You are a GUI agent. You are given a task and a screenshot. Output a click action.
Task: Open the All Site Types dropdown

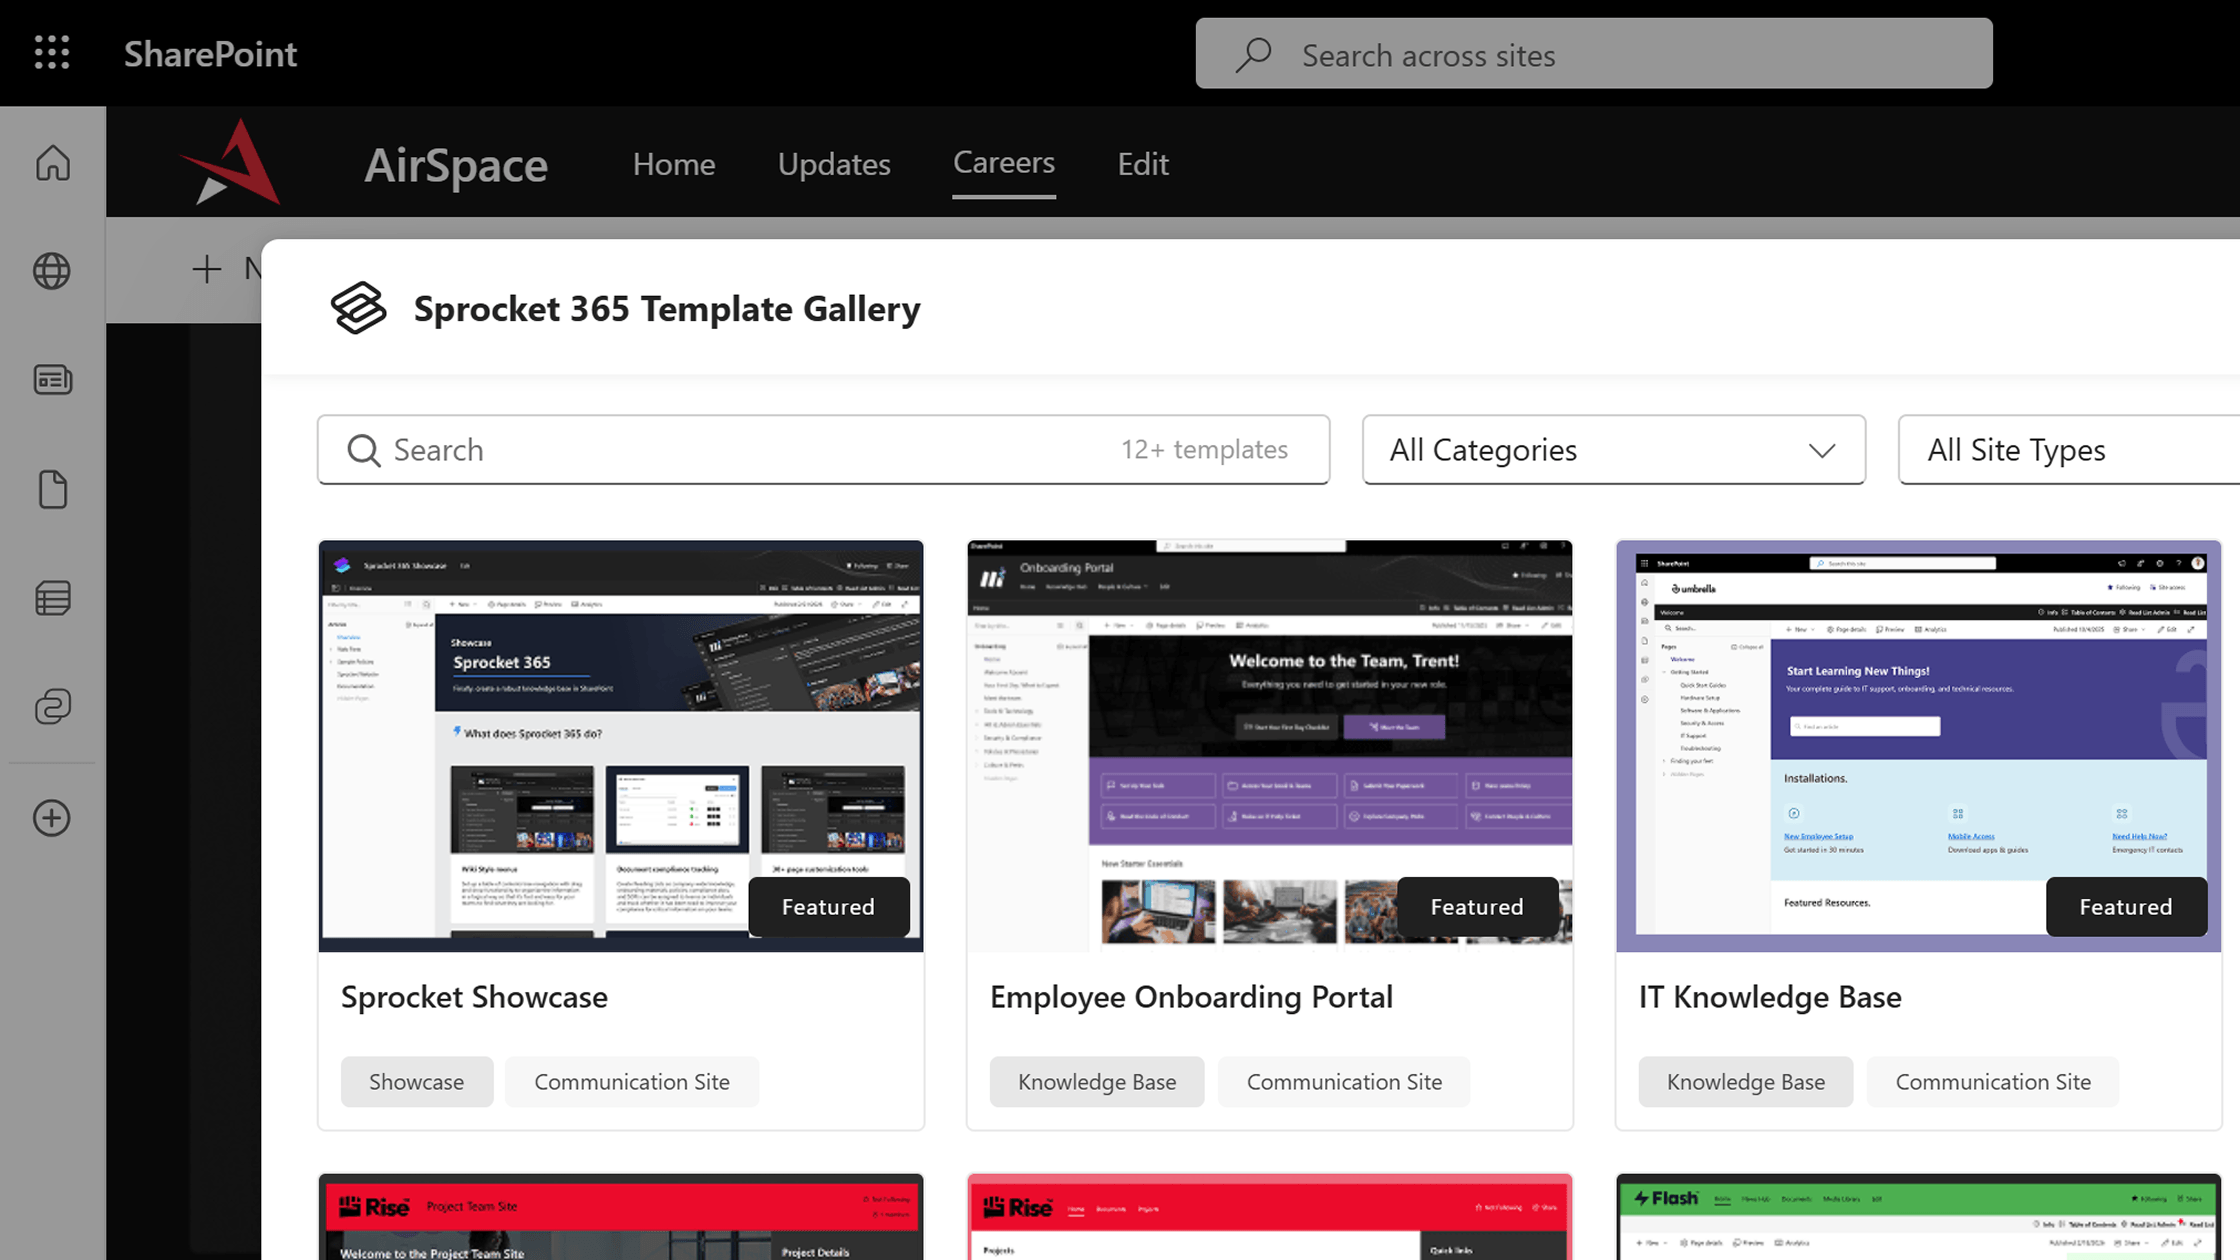pos(2069,450)
